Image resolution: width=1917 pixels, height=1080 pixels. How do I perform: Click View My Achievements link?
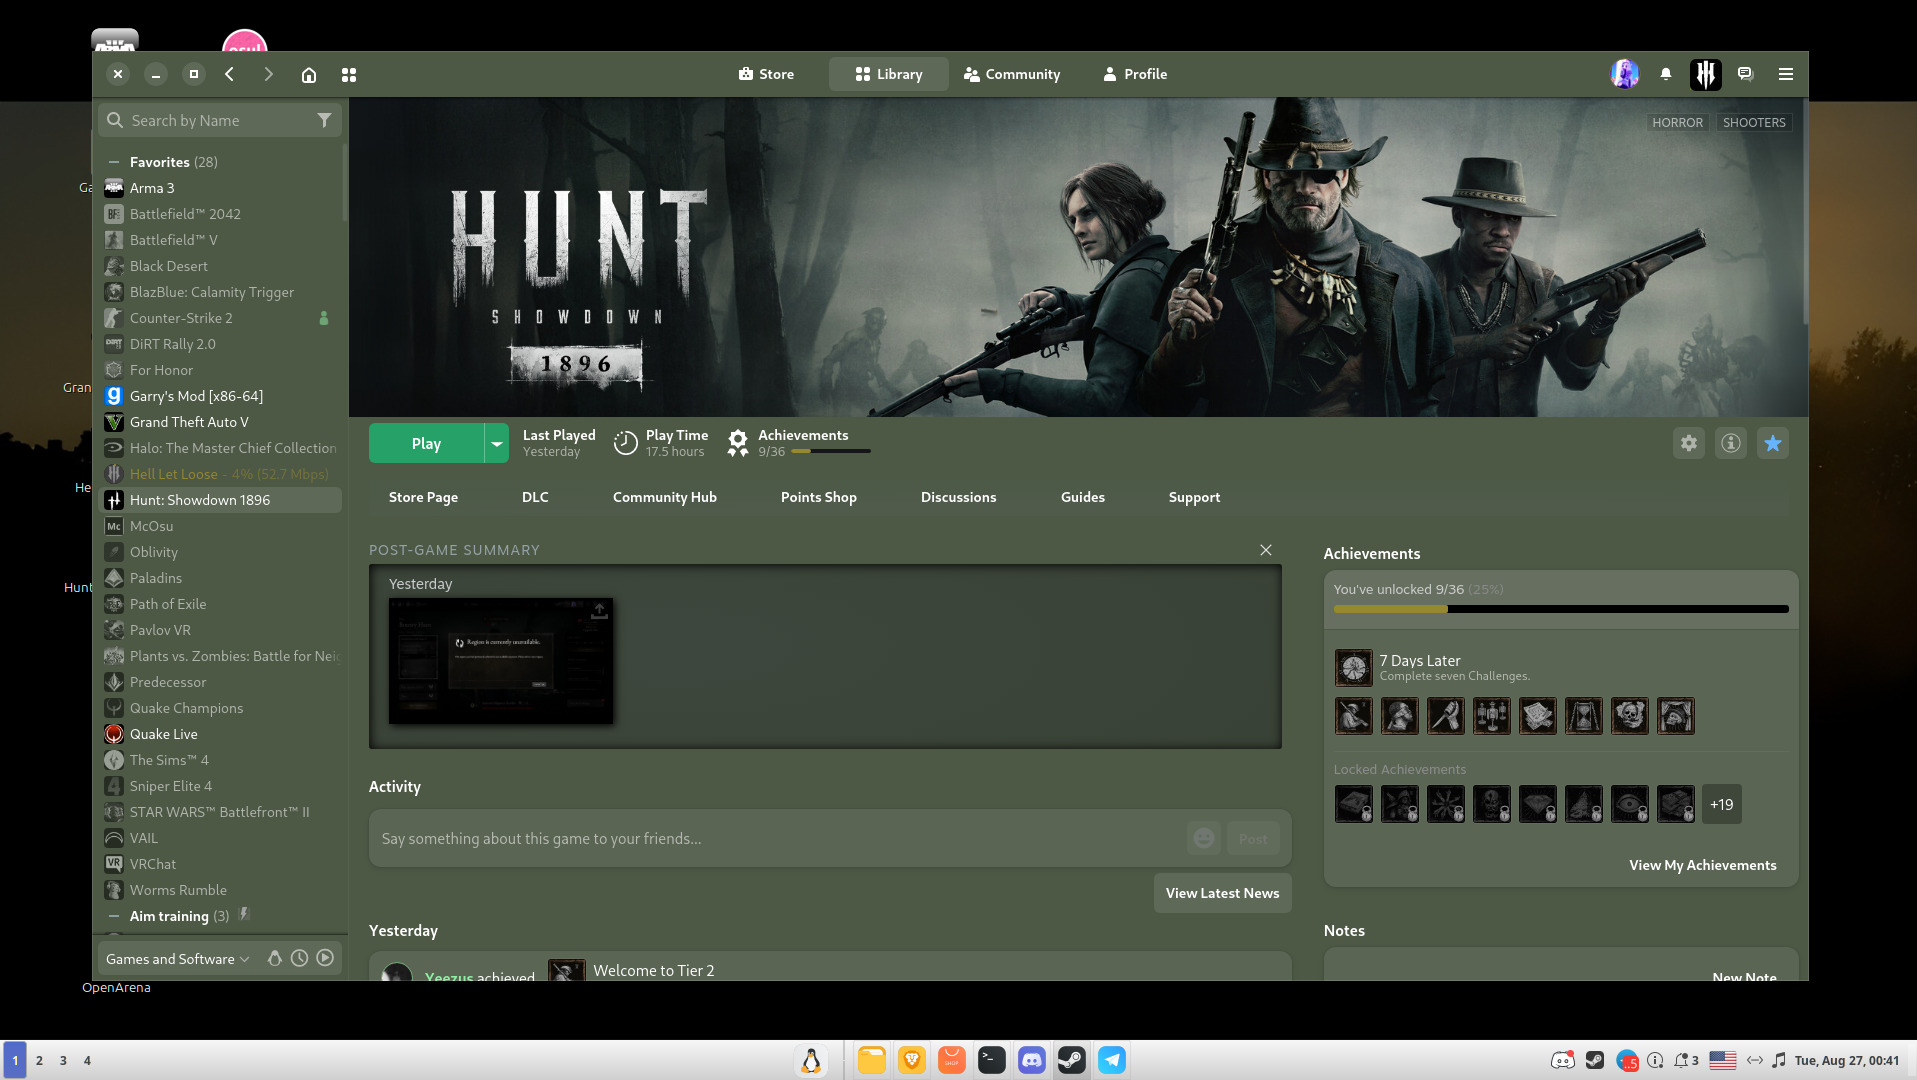[x=1702, y=865]
